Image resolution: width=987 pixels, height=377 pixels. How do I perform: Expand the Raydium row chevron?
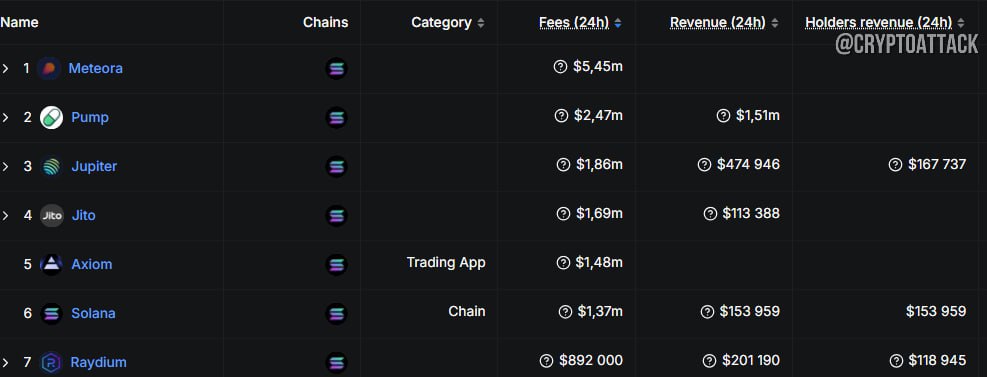(6, 363)
